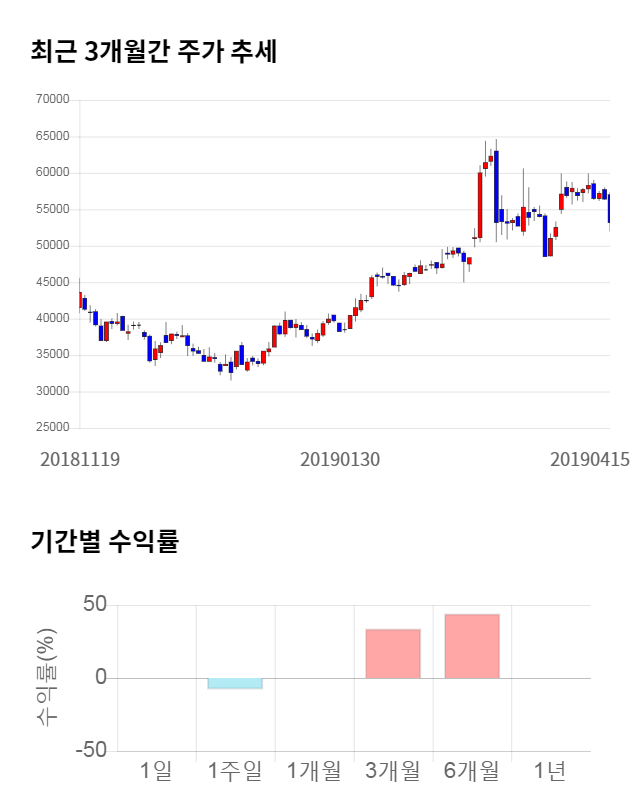Viewport: 640px width, 810px height.
Task: Click the 25000 price axis label
Action: coord(51,428)
